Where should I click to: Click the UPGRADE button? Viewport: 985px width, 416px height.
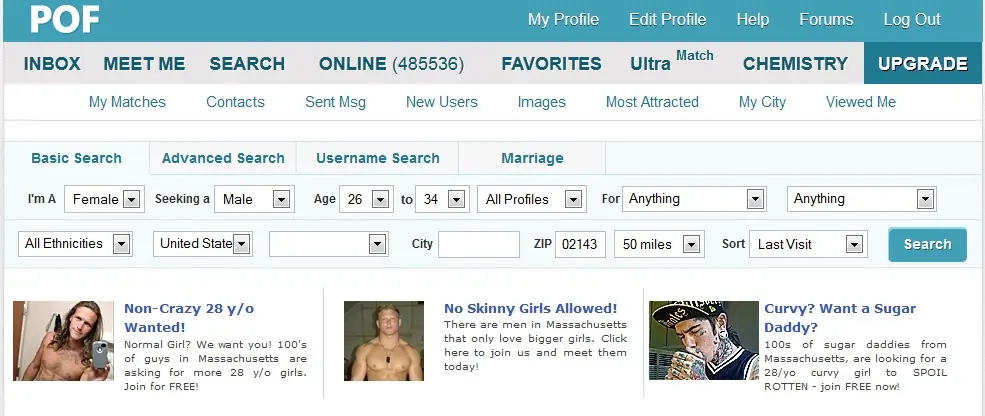[922, 63]
